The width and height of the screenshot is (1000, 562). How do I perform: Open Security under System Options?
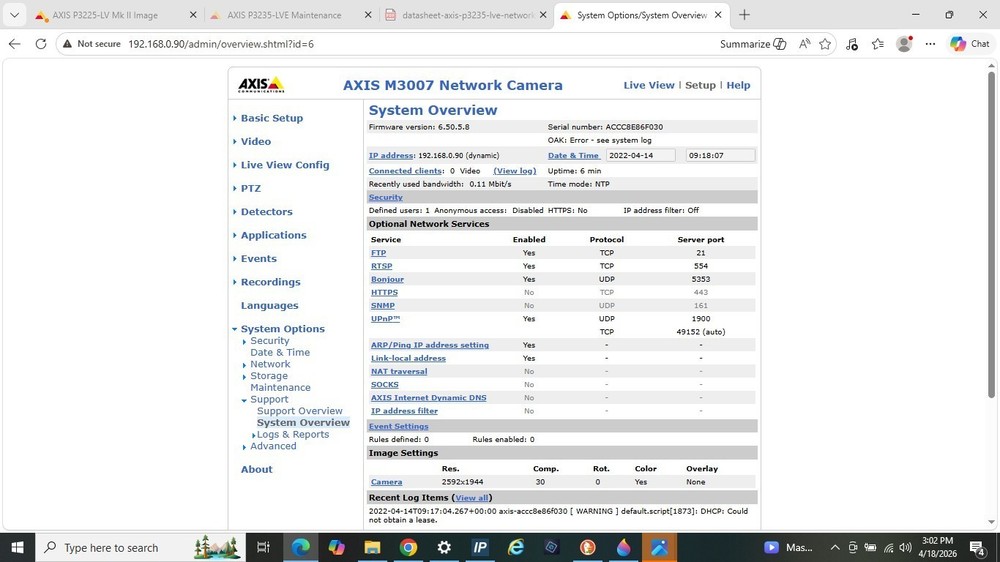point(269,341)
